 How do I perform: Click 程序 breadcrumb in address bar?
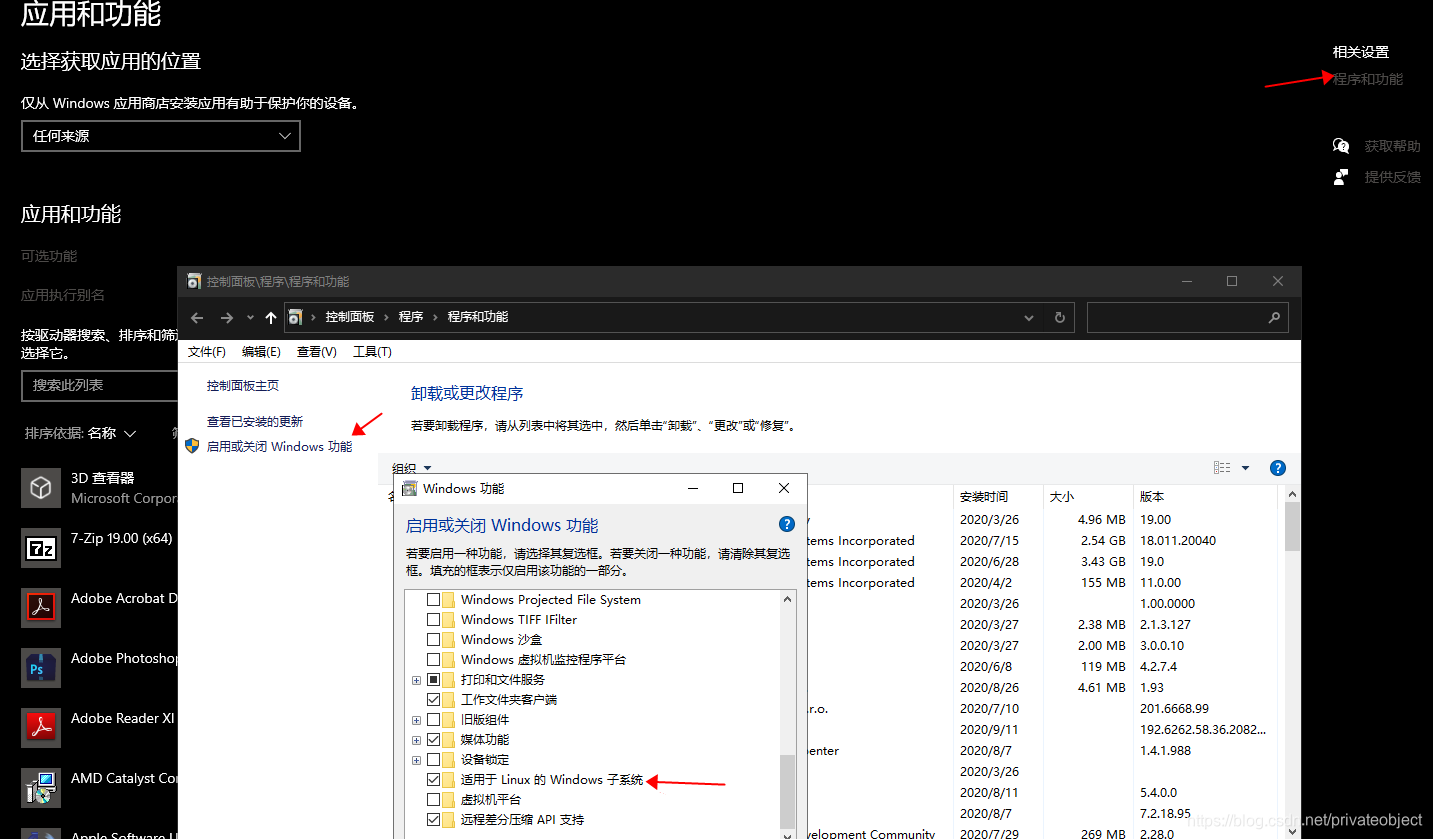411,317
